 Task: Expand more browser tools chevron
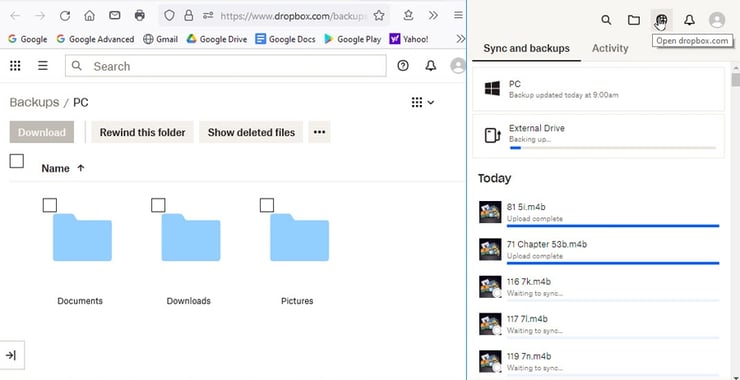(x=433, y=16)
